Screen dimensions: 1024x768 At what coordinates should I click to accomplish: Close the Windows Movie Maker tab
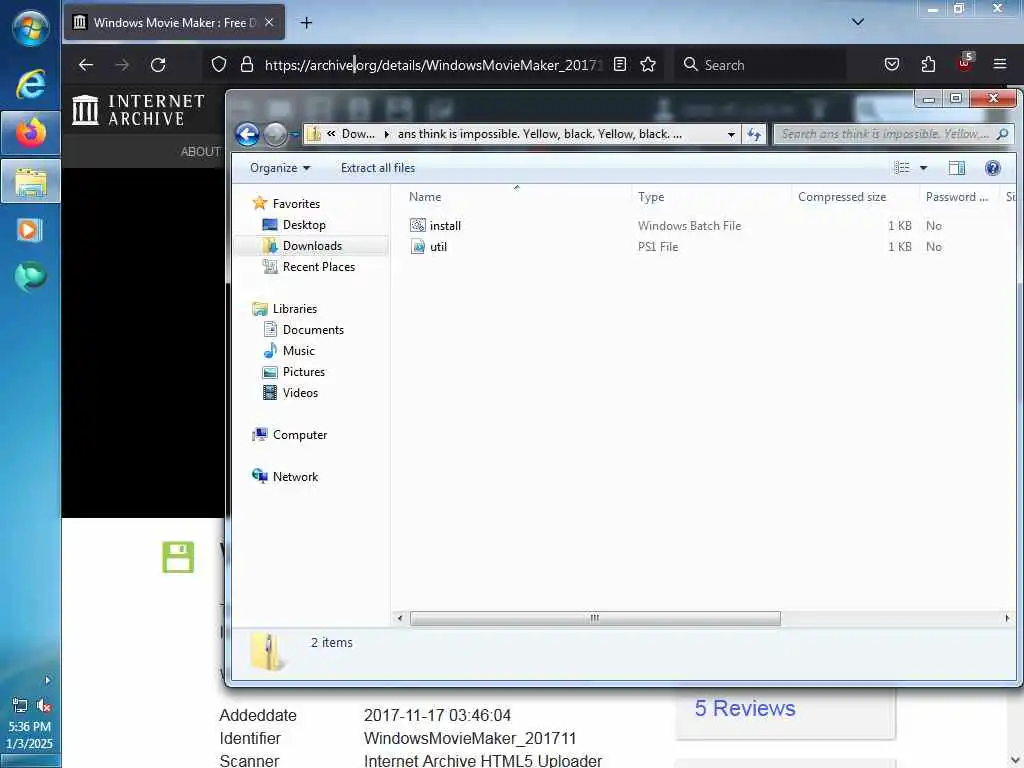[x=269, y=23]
